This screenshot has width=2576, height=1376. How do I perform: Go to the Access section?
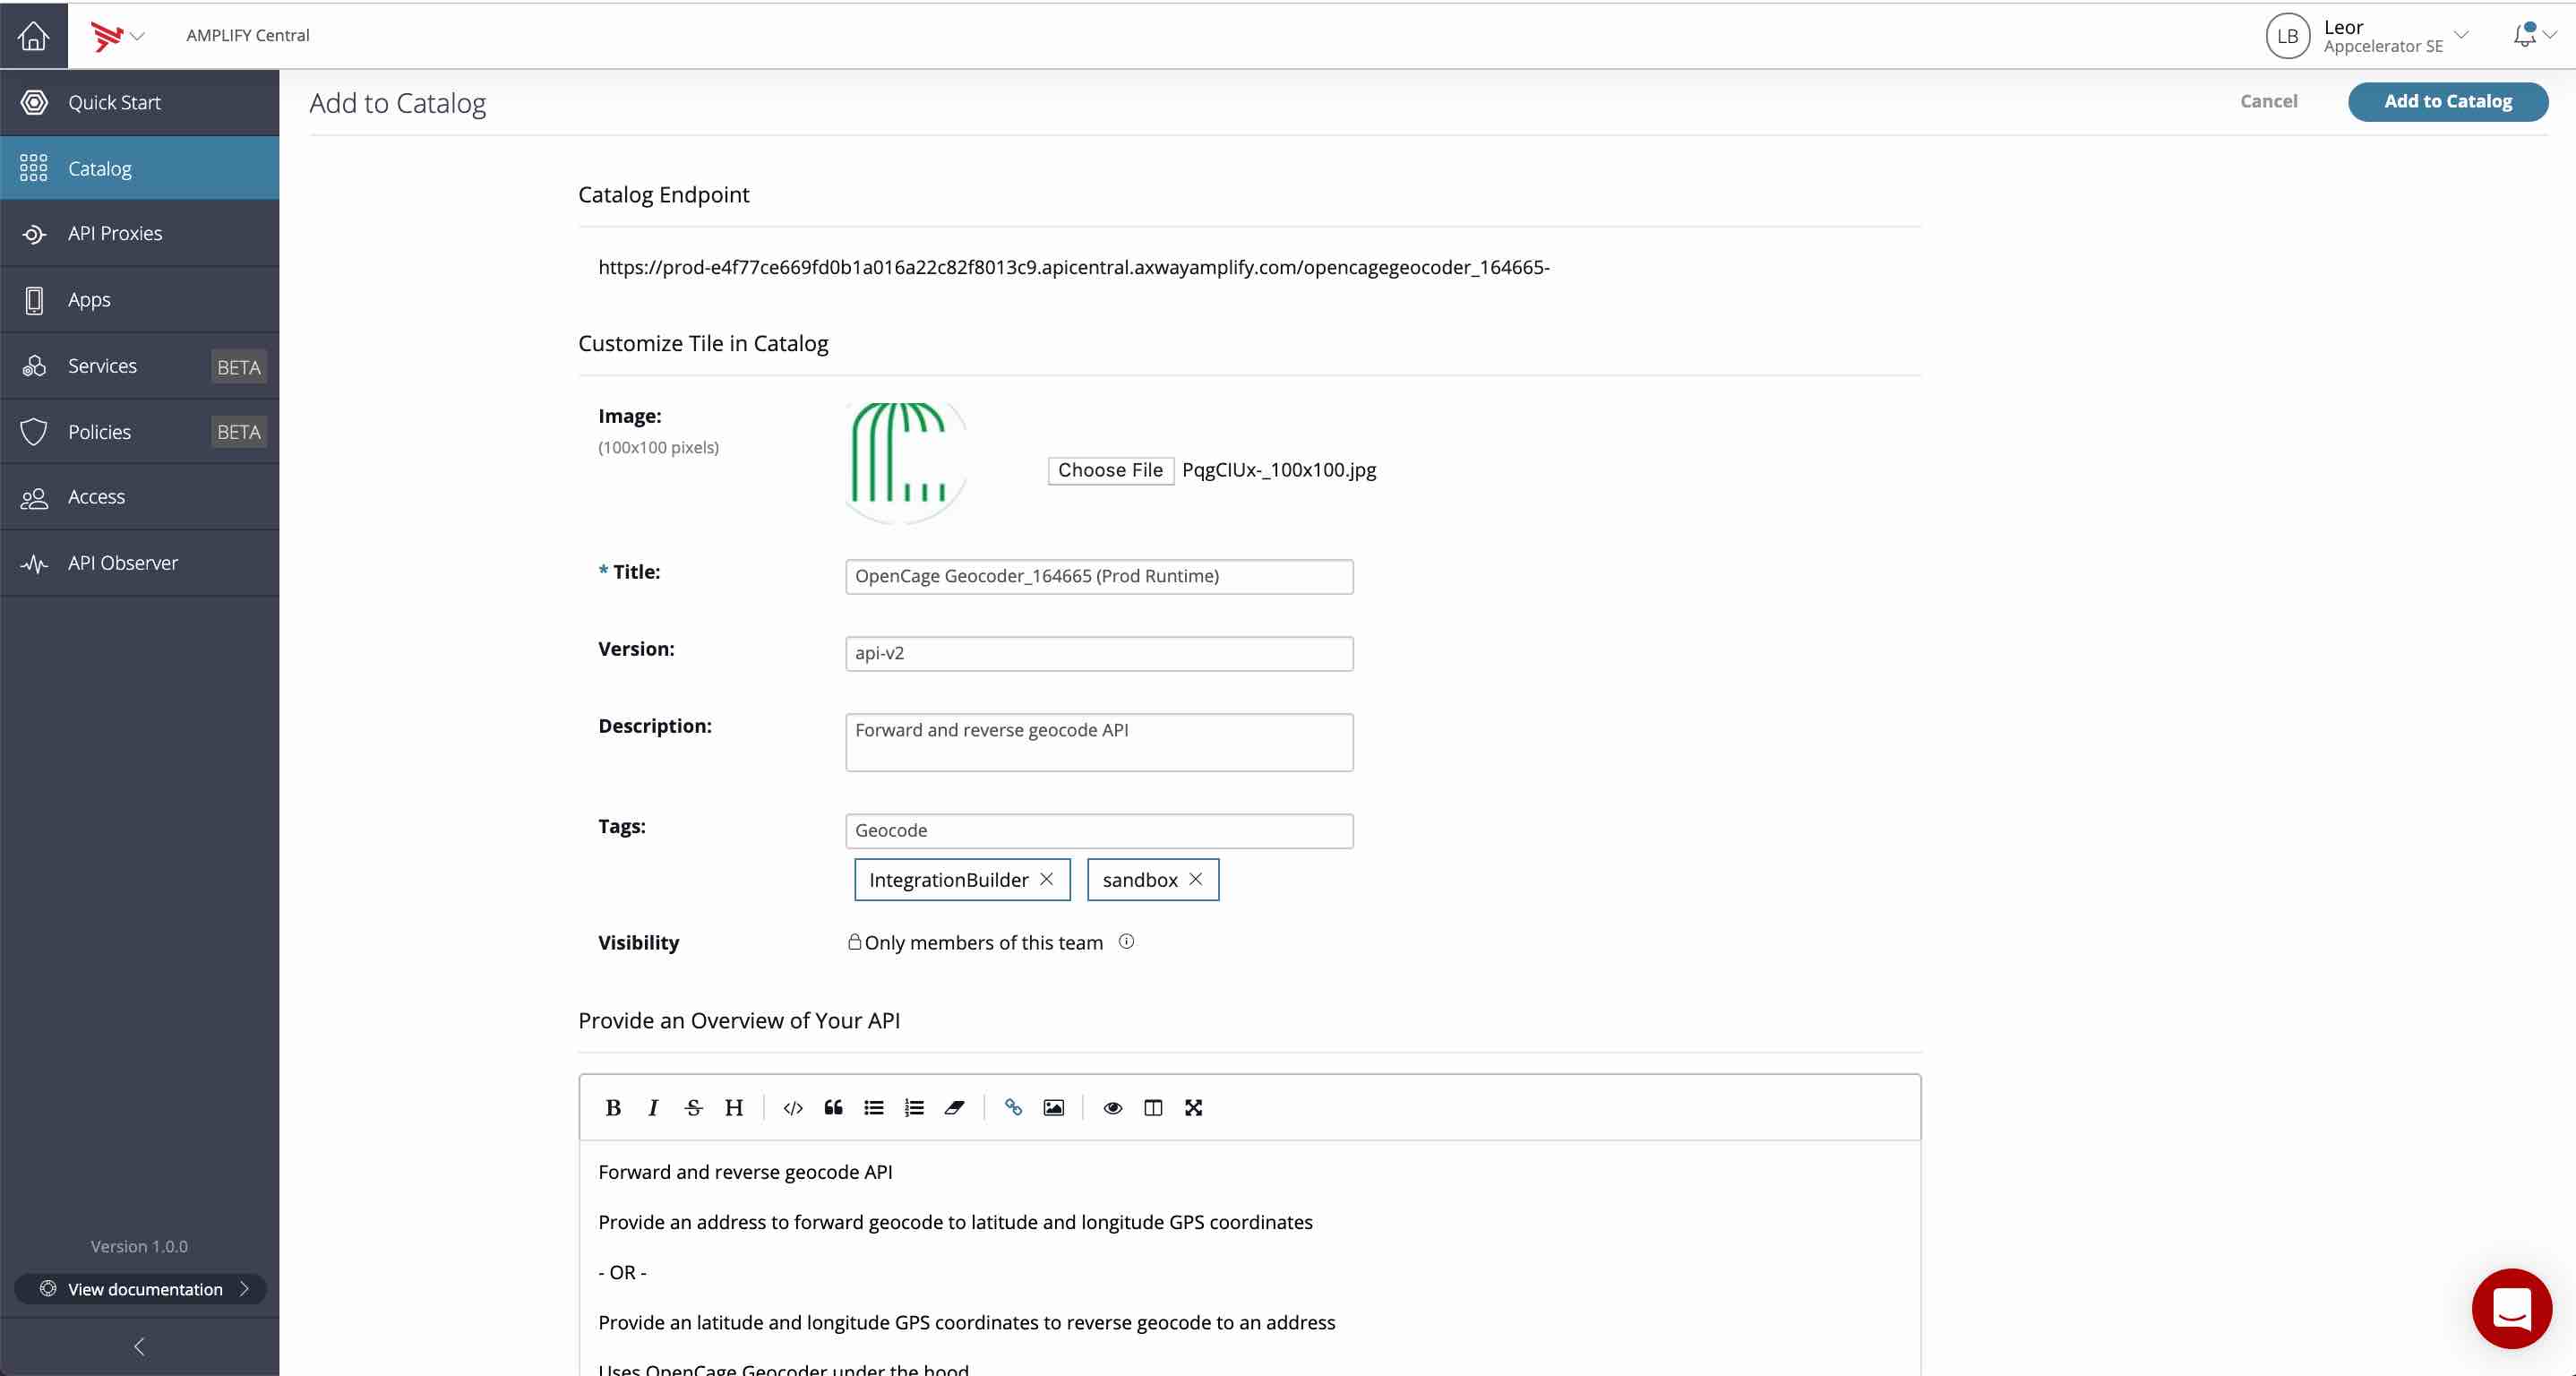pos(139,497)
